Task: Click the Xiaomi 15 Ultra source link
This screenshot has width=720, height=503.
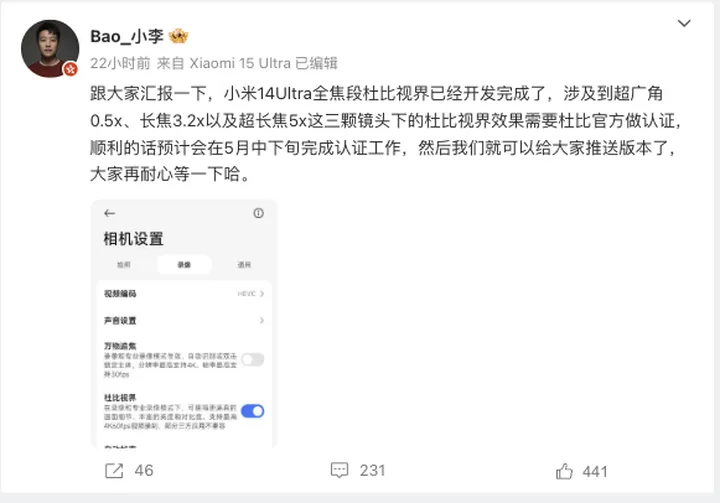Action: (240, 63)
